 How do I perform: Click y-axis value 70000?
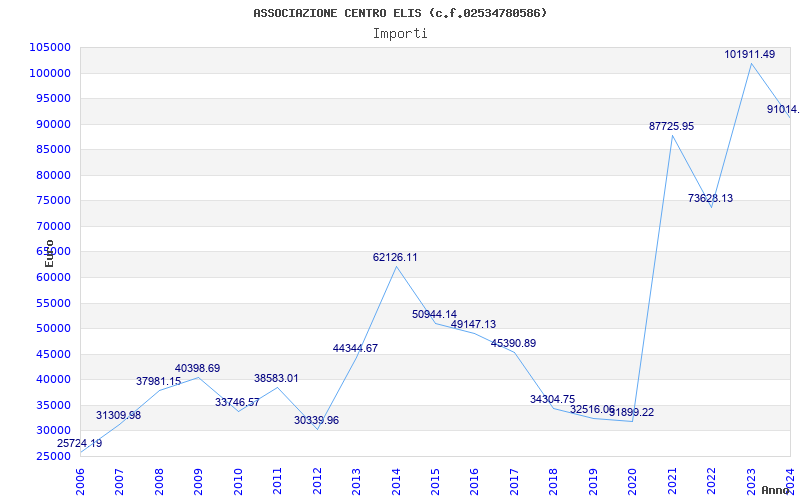coord(53,226)
